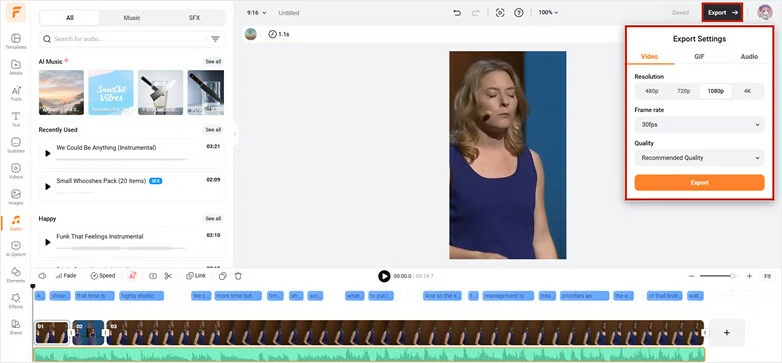The height and width of the screenshot is (363, 782).
Task: Select 4K resolution
Action: tap(747, 91)
